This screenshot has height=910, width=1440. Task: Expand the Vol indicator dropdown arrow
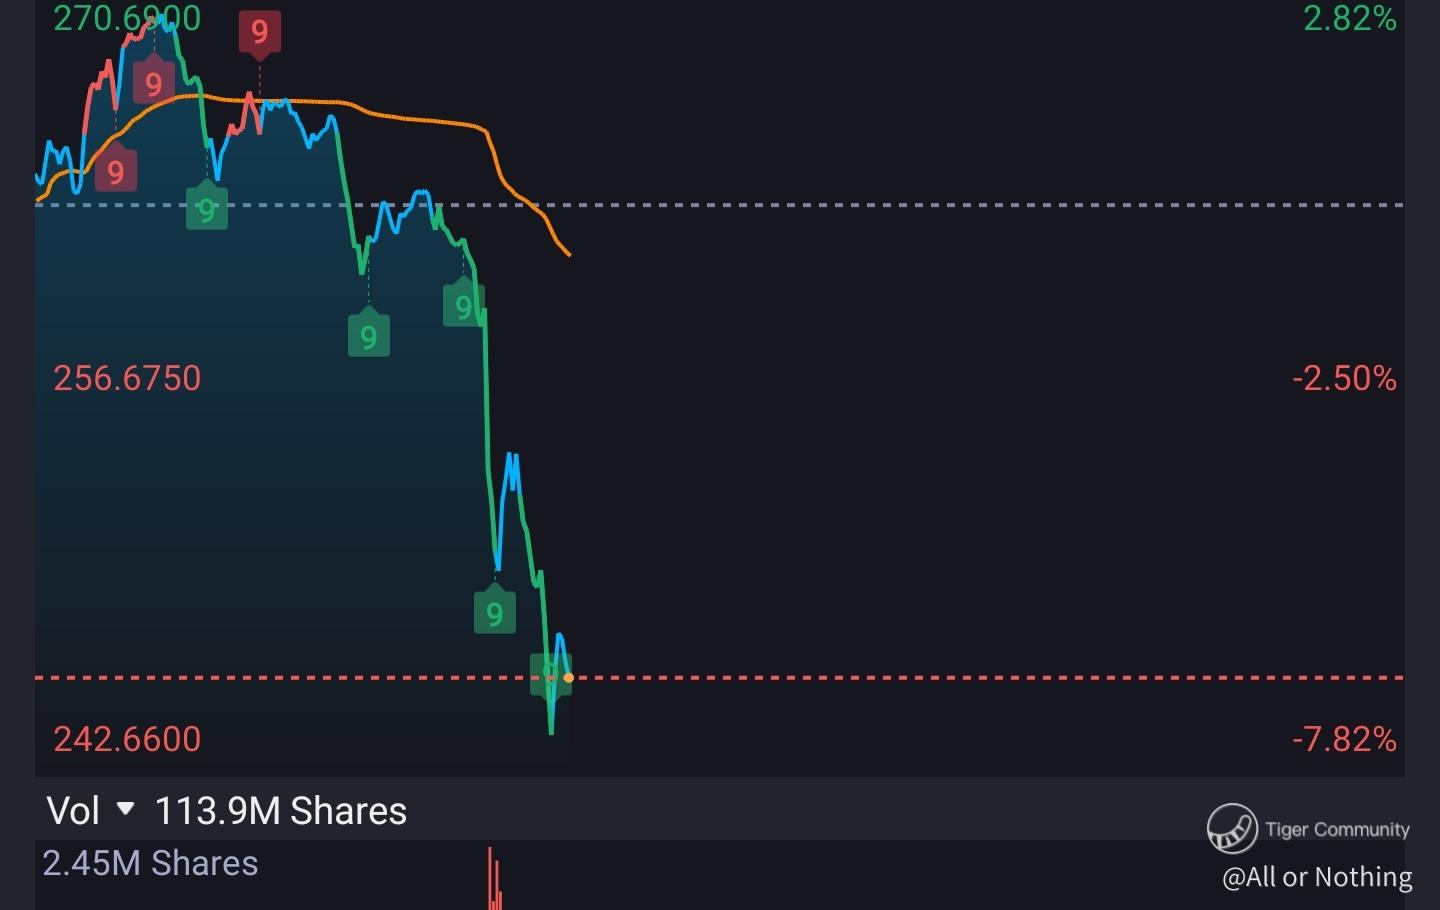(126, 808)
